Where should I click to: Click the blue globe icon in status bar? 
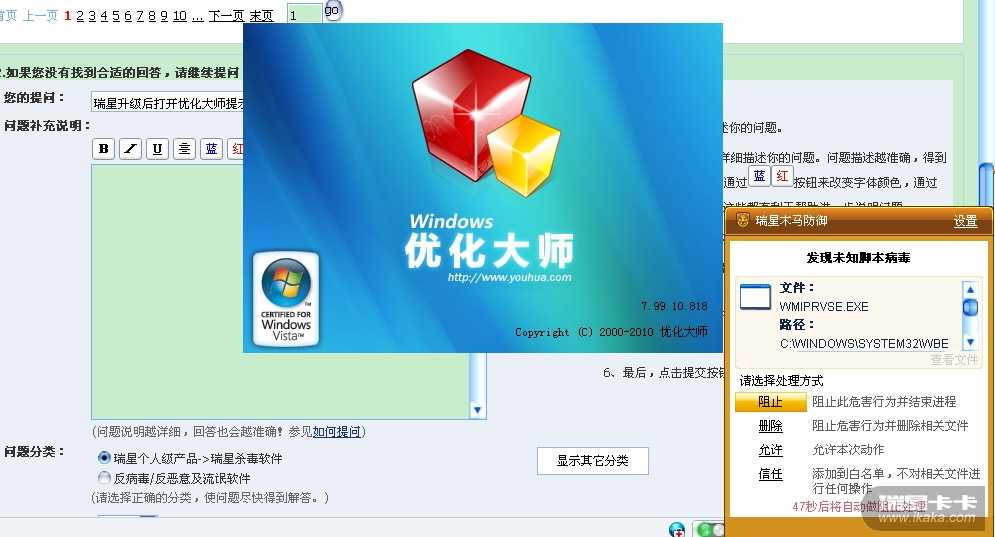677,529
